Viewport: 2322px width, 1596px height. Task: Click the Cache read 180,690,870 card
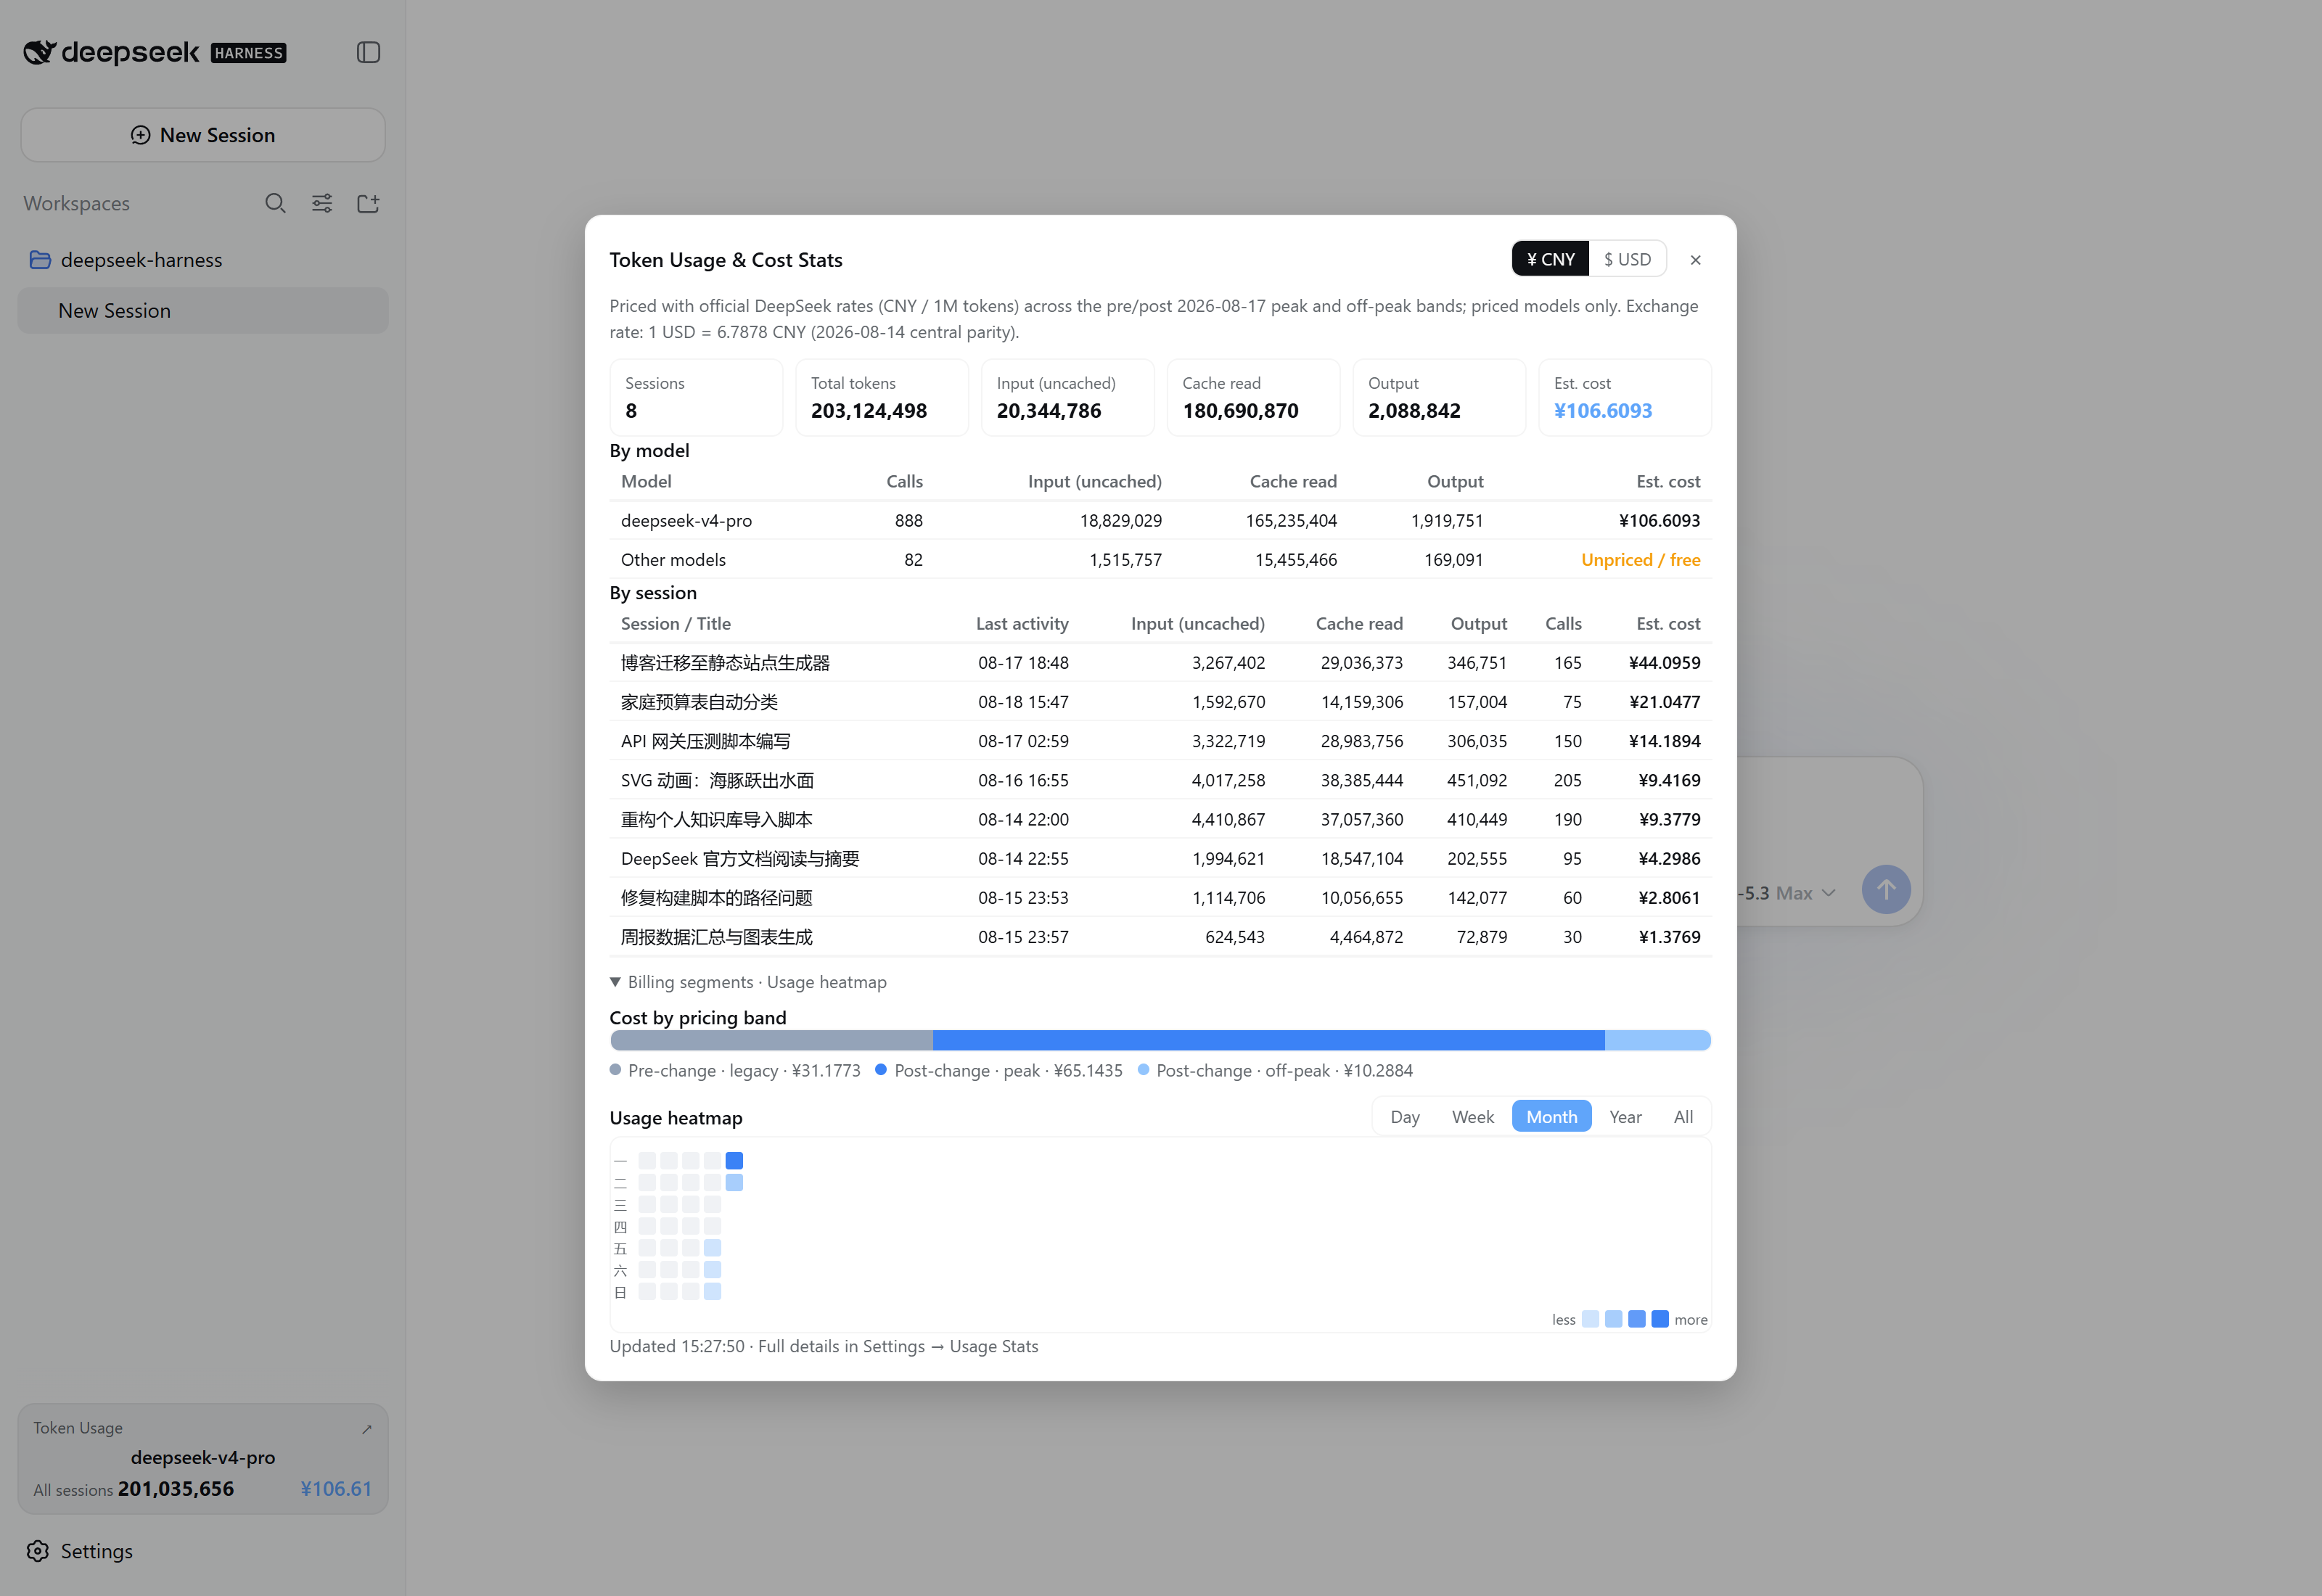tap(1253, 398)
